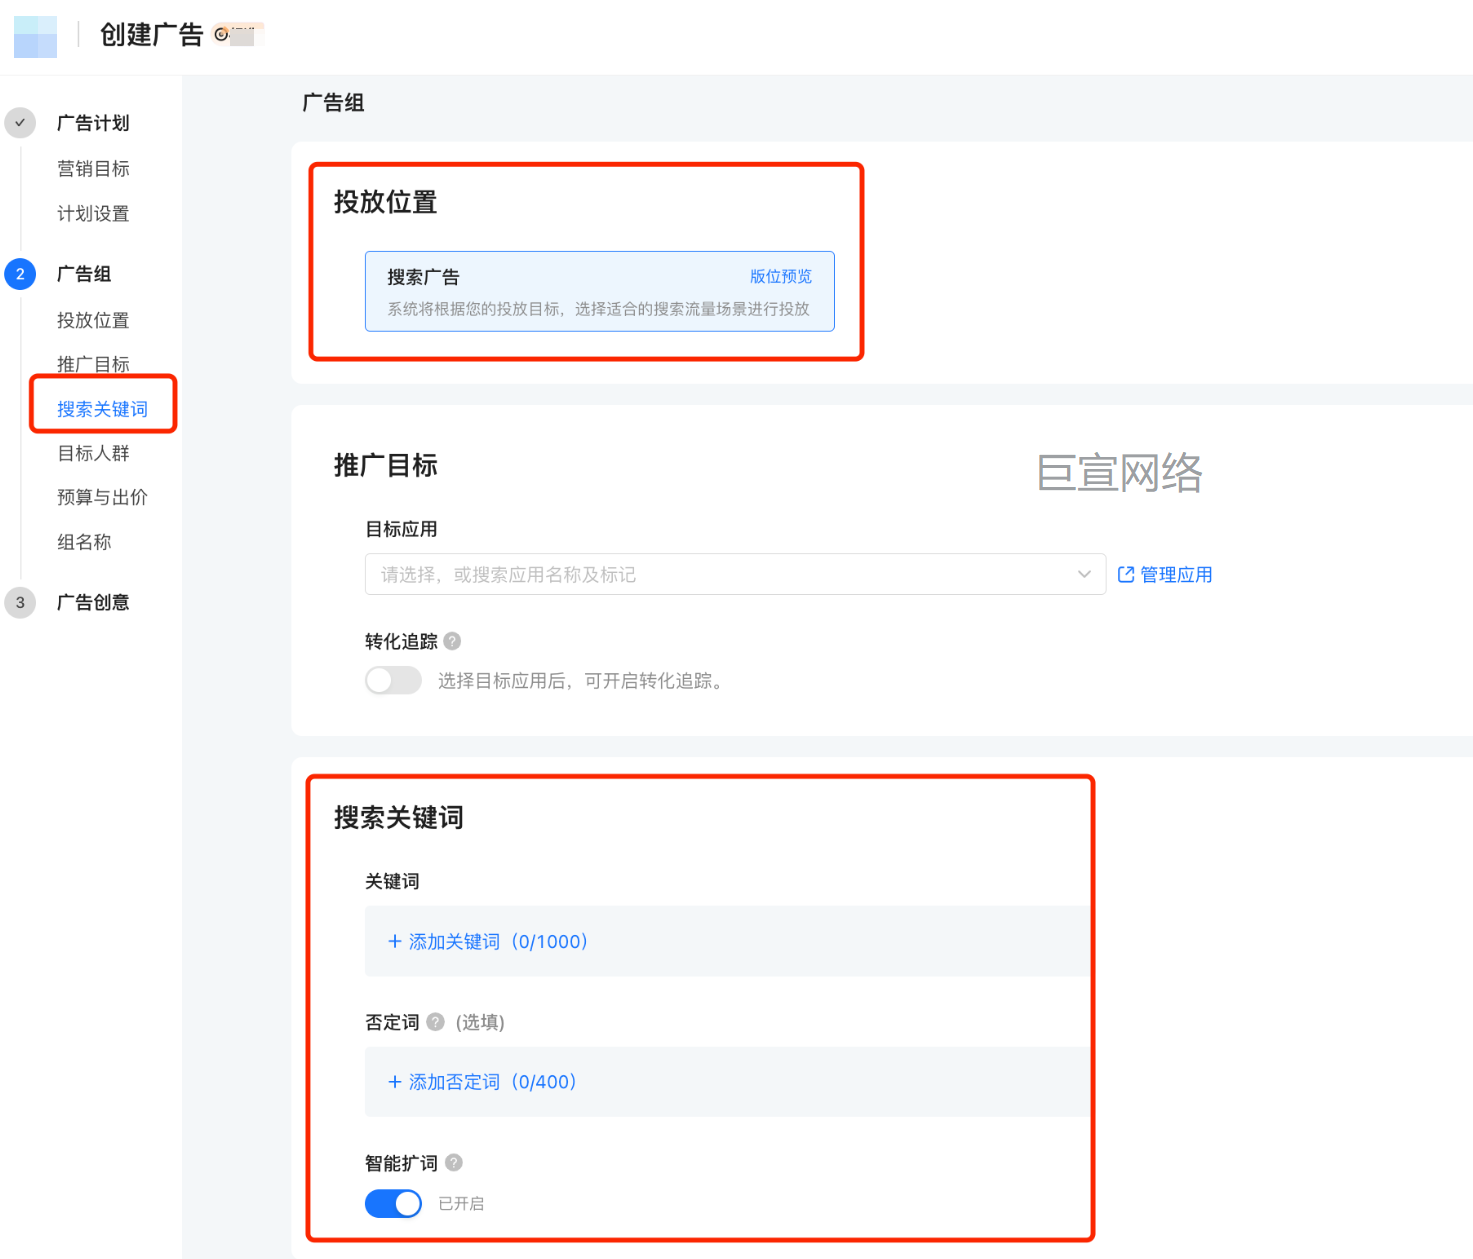Click the 管理应用 link
1473x1259 pixels.
(x=1175, y=574)
